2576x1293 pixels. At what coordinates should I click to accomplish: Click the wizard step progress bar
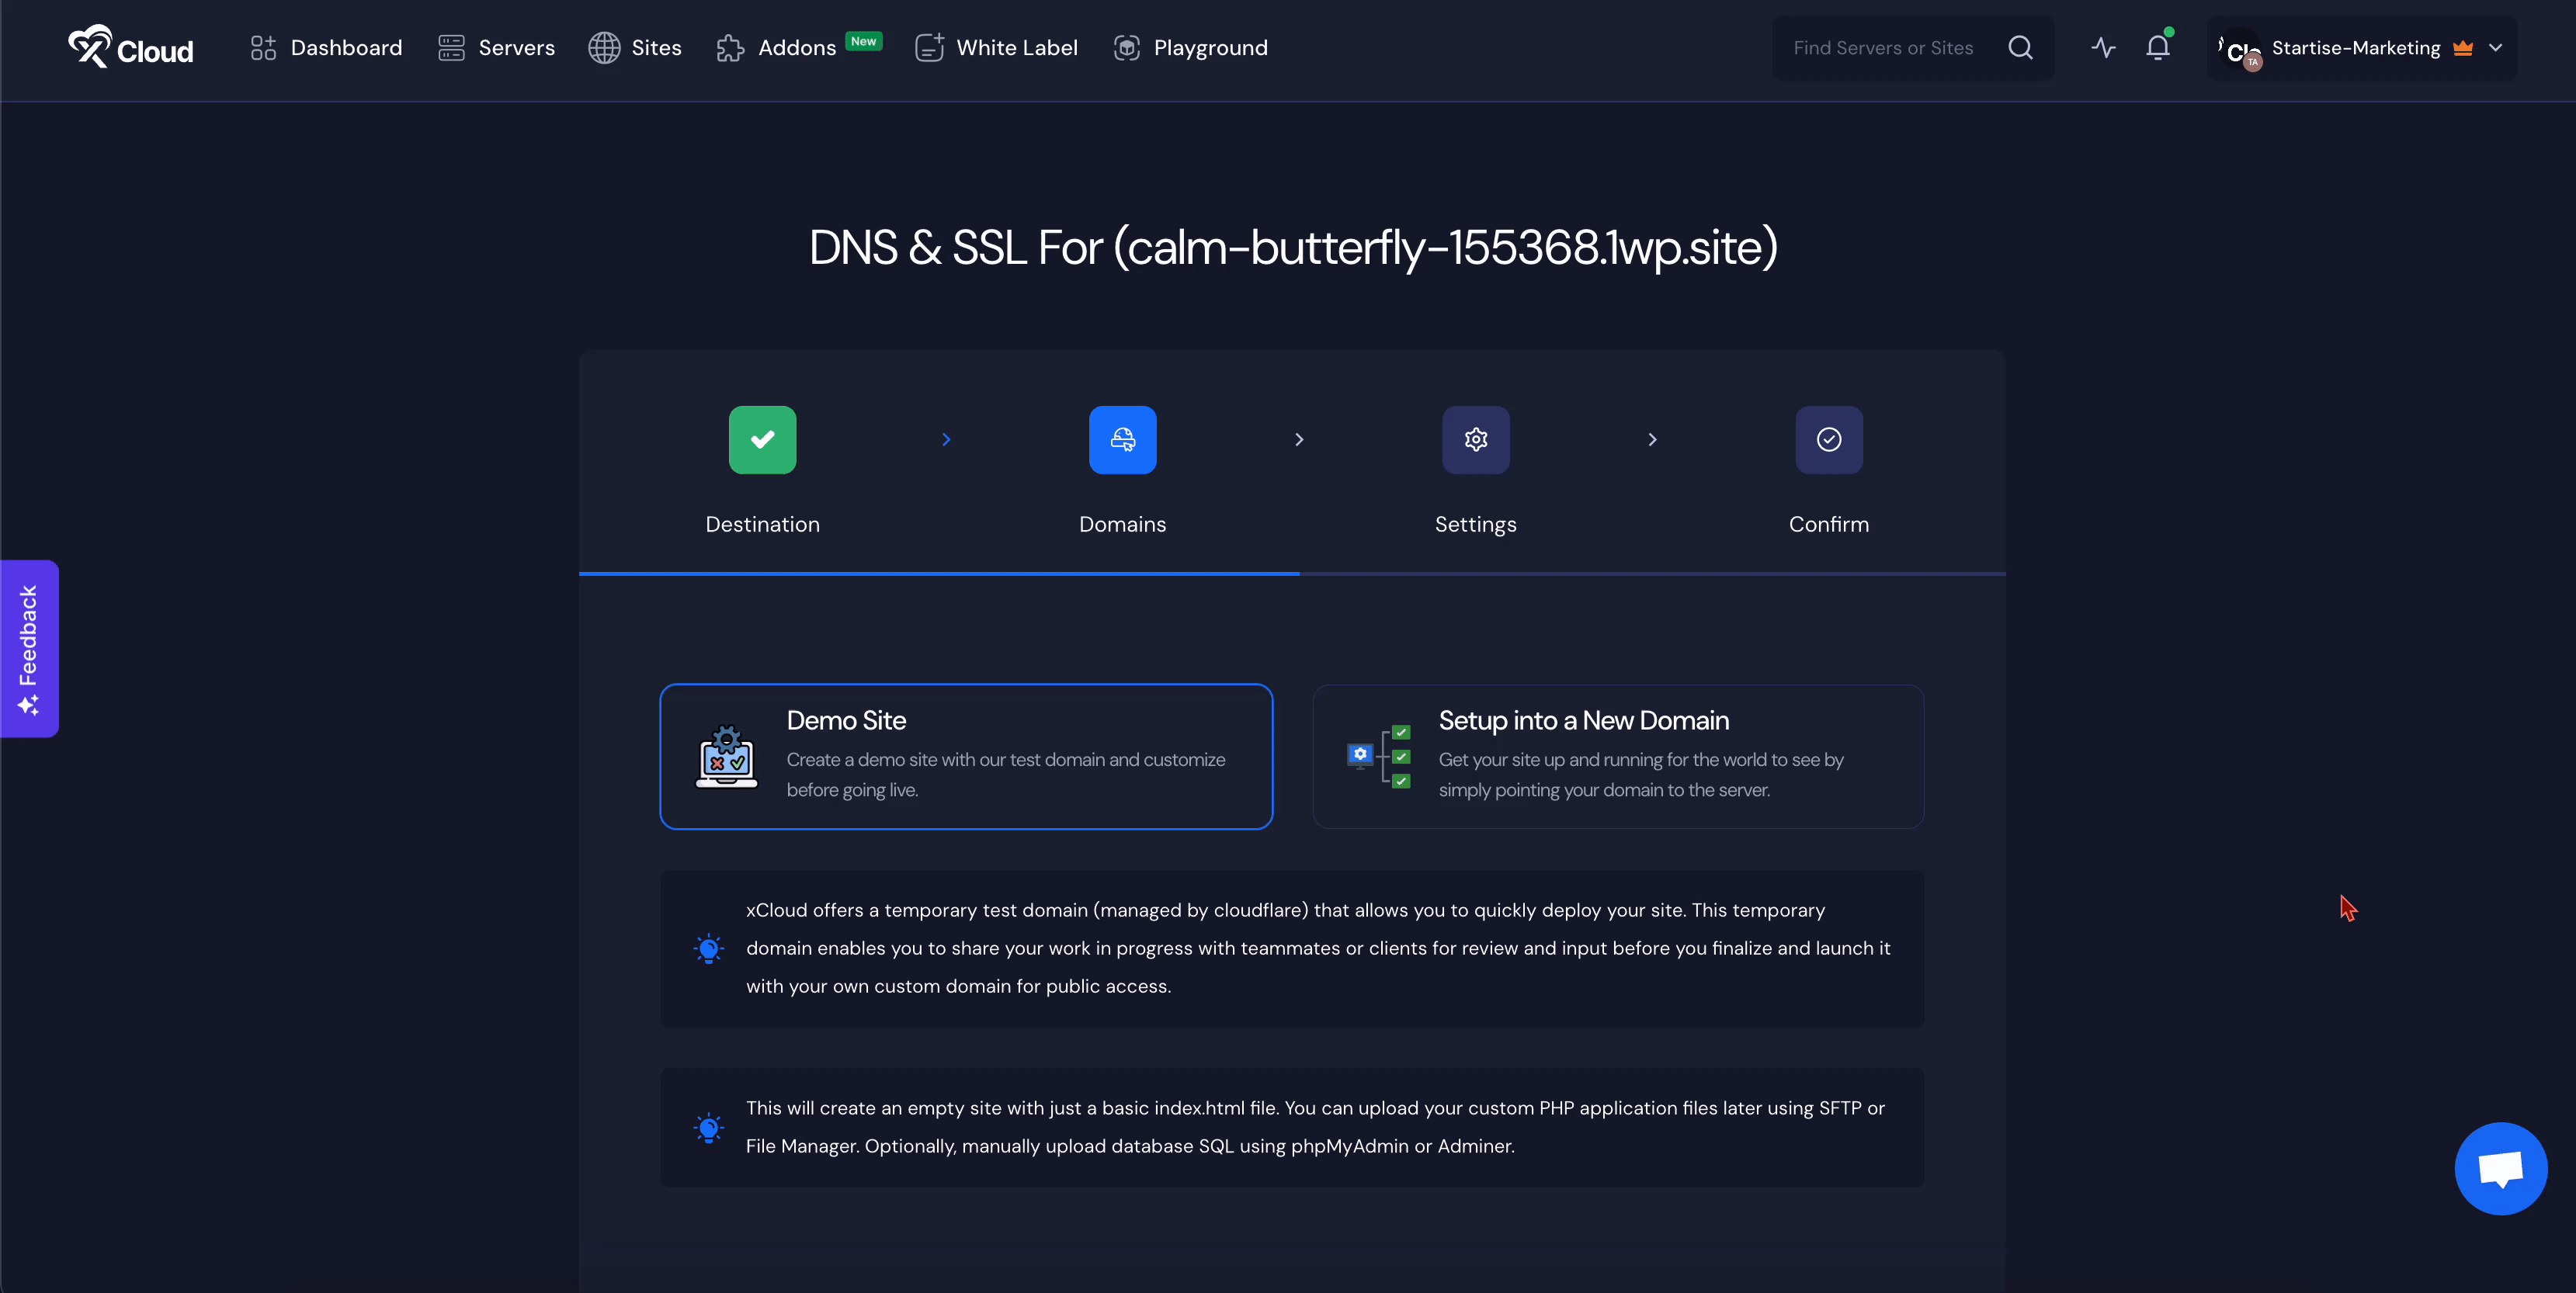tap(1292, 574)
